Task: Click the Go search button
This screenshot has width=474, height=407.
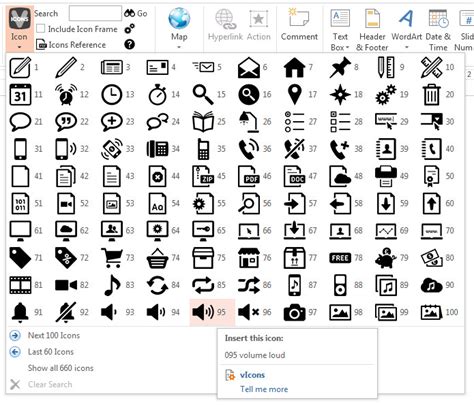Action: (x=136, y=13)
